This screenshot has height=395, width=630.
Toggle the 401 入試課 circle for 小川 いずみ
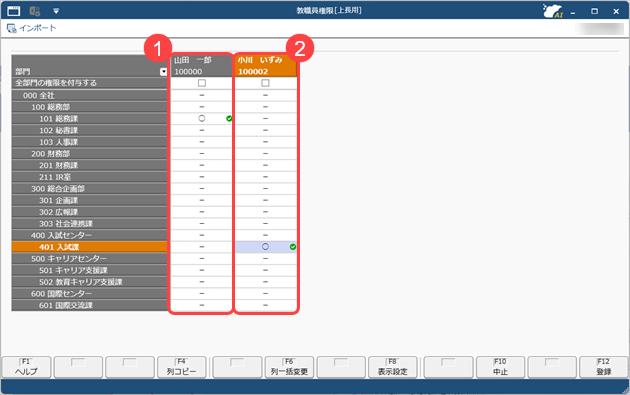(265, 247)
